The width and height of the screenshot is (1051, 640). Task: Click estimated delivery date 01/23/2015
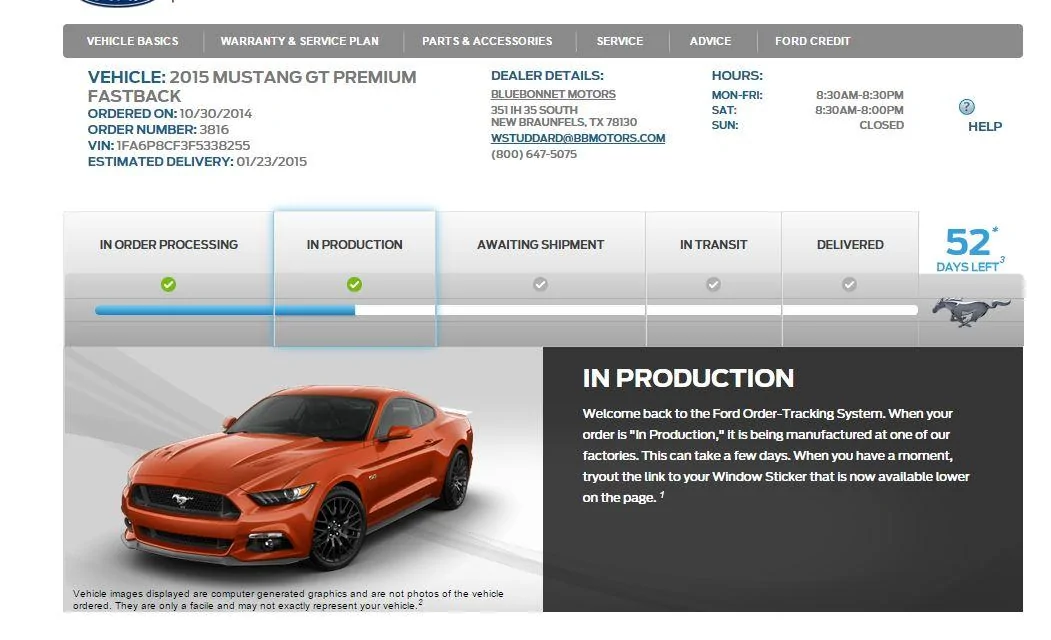click(271, 162)
